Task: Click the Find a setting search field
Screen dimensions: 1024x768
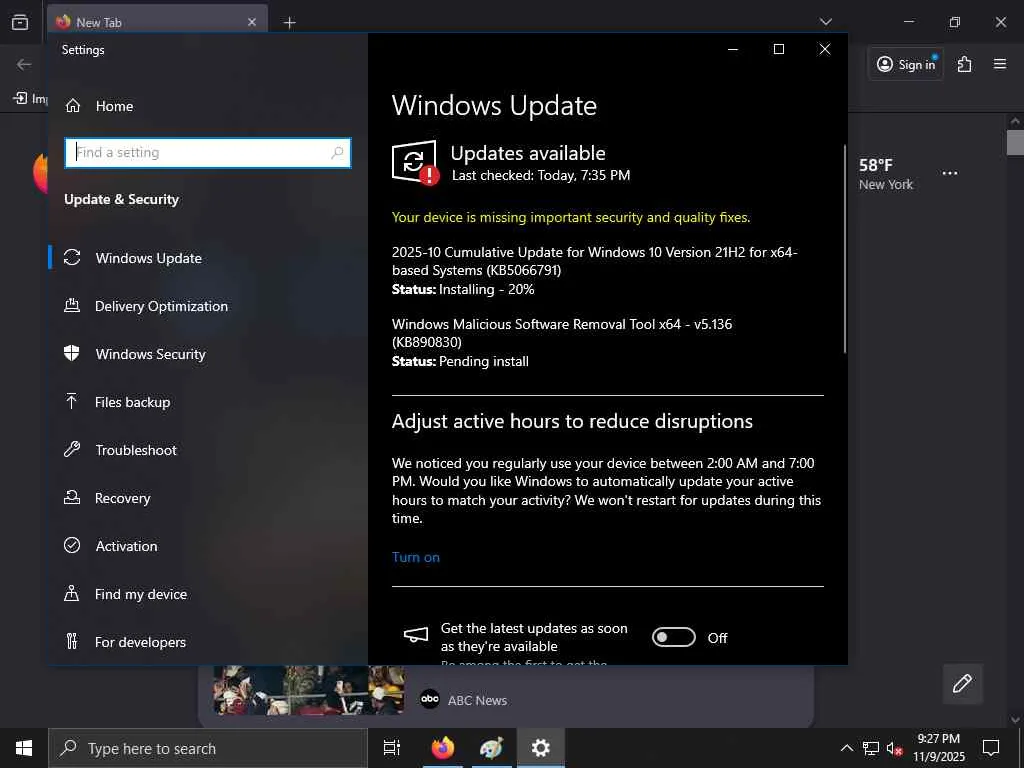Action: tap(208, 153)
